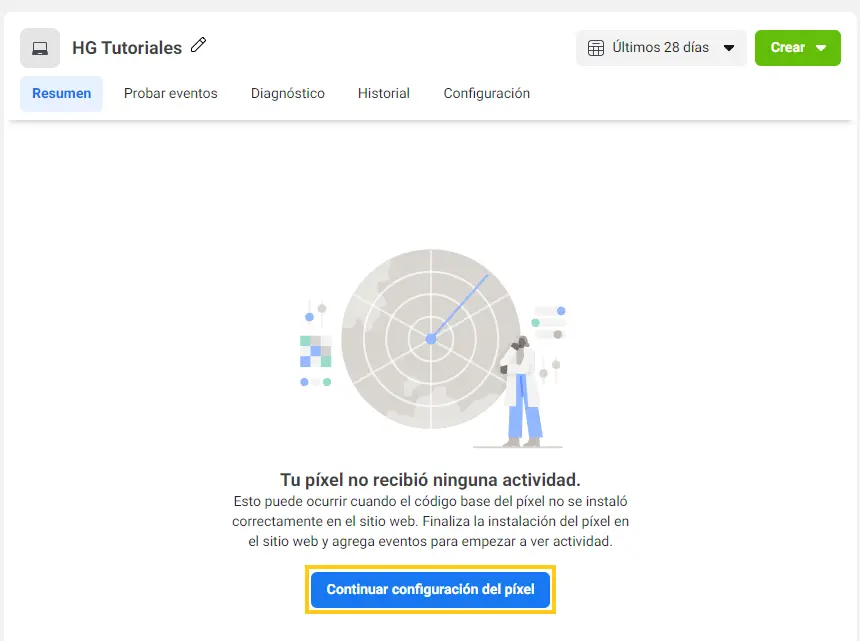Click the HG Tutoriales pixel title
The image size is (860, 641).
tap(127, 48)
